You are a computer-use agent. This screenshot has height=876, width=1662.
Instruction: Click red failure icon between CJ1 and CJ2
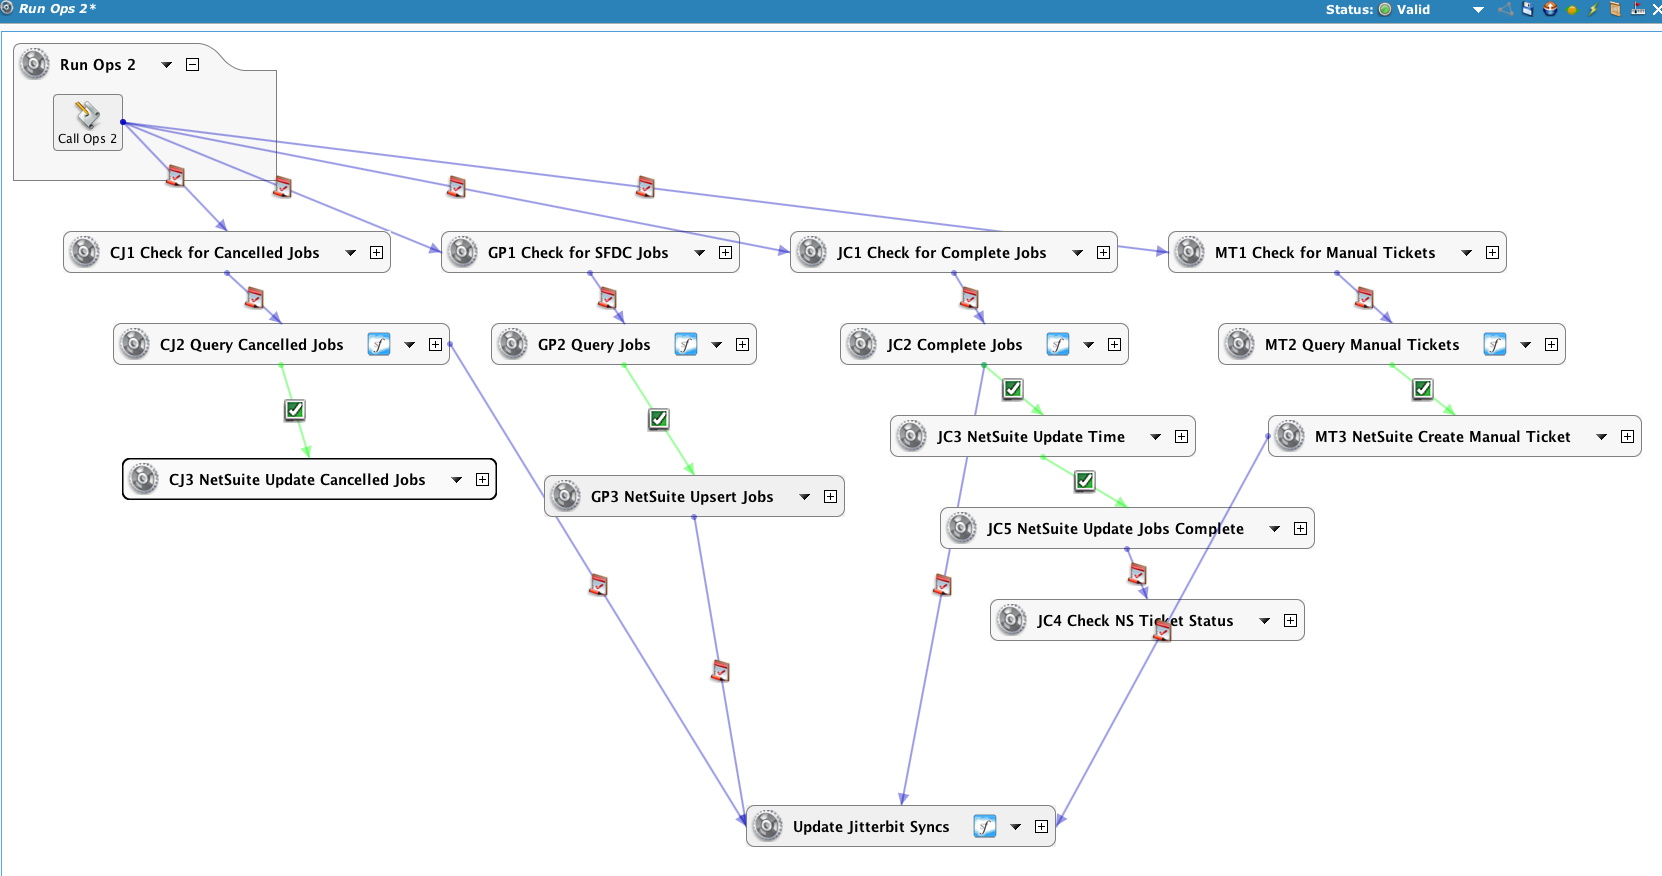pyautogui.click(x=255, y=298)
